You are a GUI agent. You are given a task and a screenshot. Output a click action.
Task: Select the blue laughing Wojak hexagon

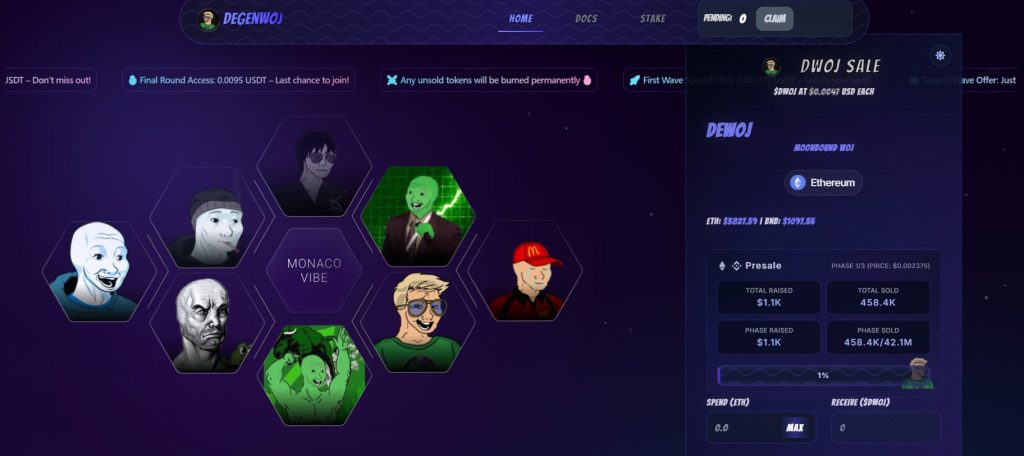point(99,270)
